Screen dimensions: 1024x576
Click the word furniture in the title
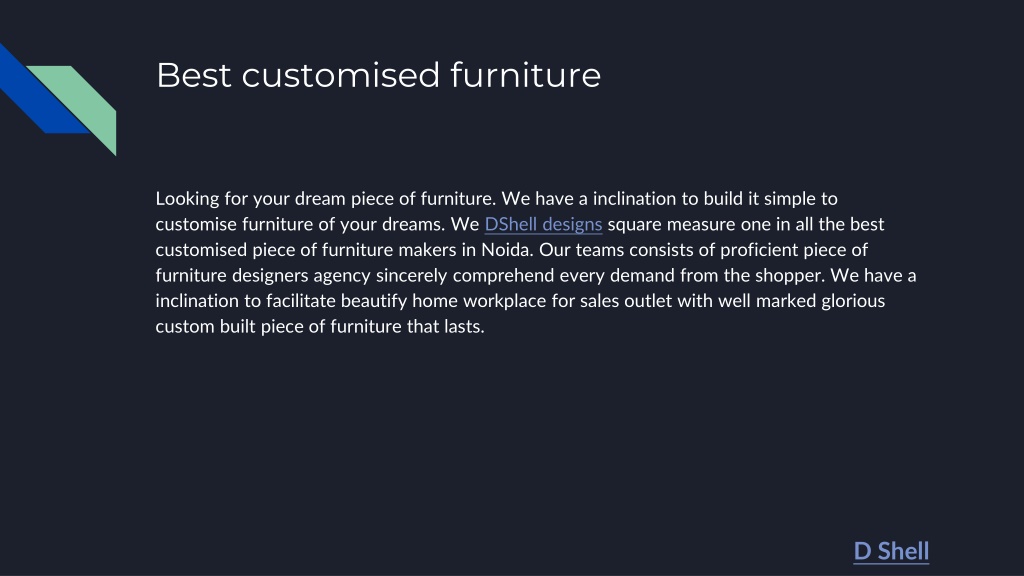click(x=525, y=75)
